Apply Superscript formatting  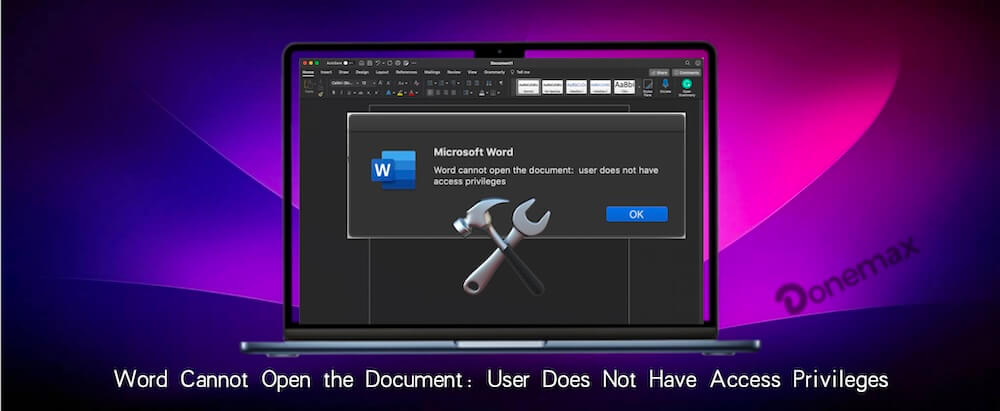[x=376, y=93]
